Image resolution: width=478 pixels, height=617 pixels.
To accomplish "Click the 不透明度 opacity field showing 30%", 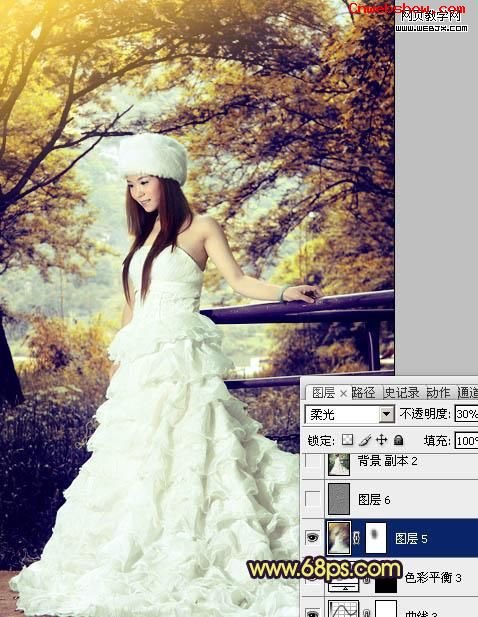I will coord(466,414).
